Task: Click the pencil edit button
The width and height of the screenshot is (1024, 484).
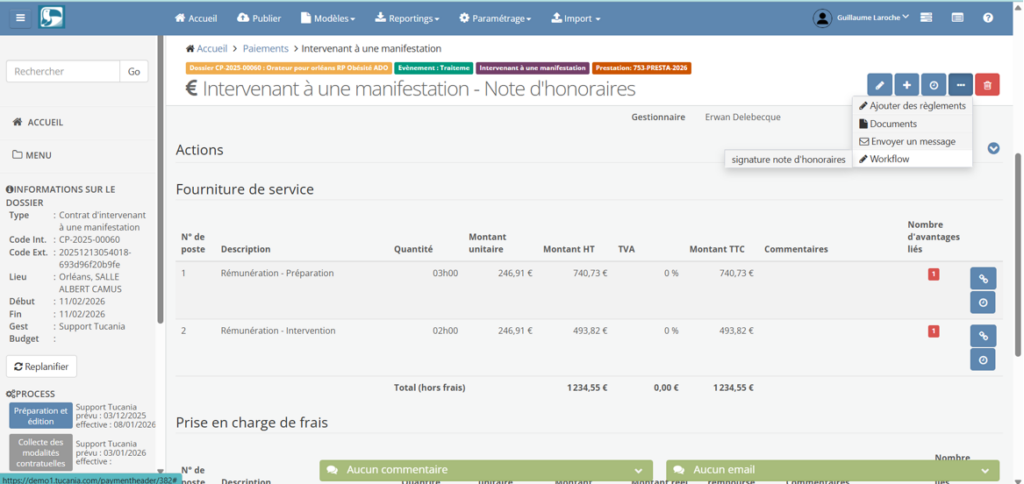Action: [879, 86]
